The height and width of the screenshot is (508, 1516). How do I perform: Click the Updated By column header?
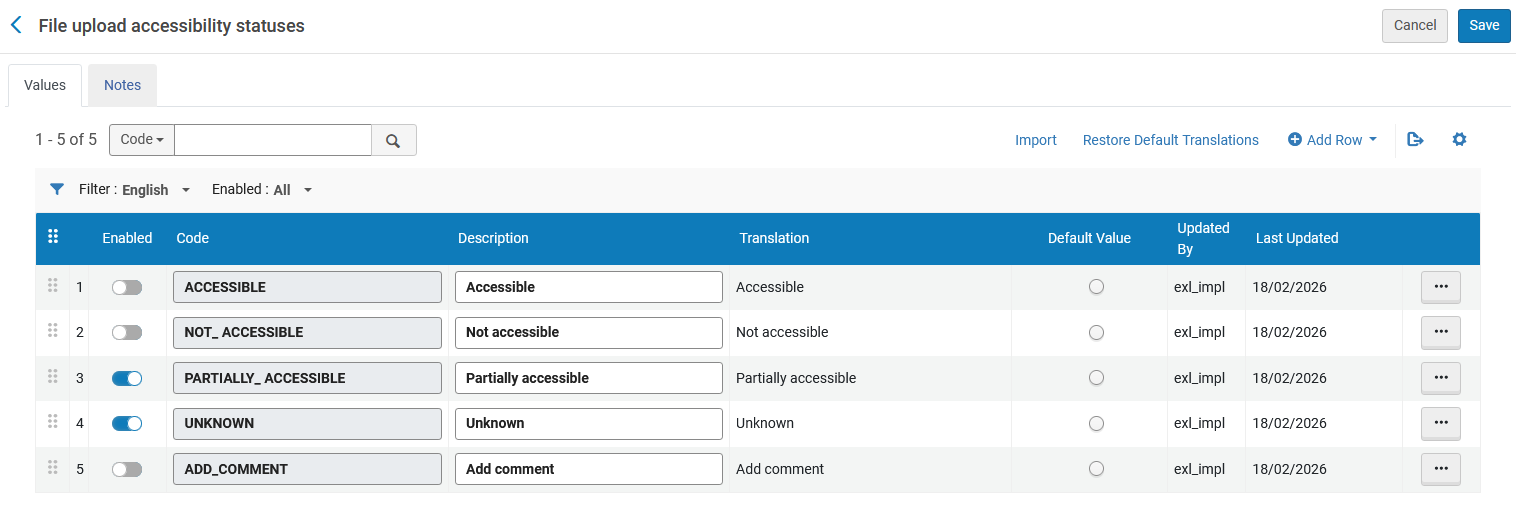pyautogui.click(x=1203, y=238)
